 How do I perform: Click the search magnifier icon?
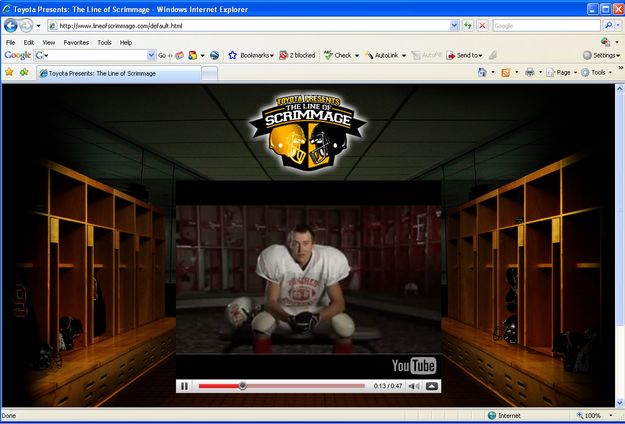tap(608, 26)
